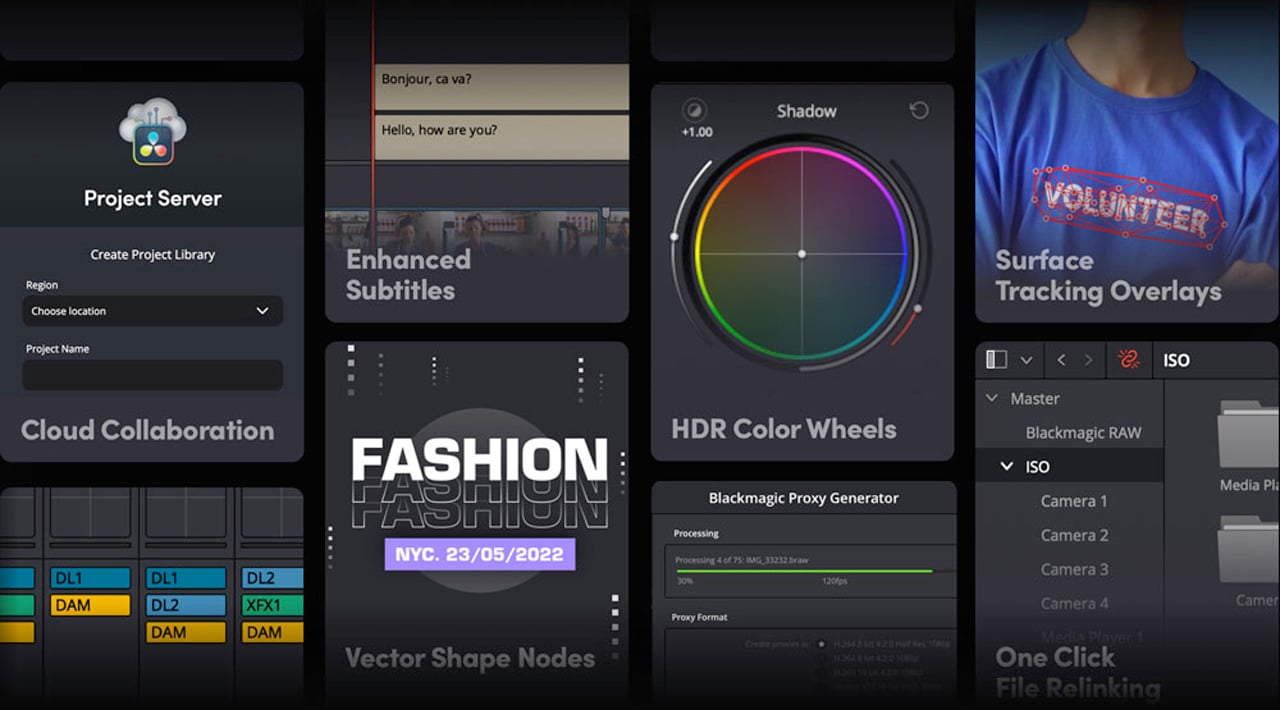1280x710 pixels.
Task: Click the green proxy processing progress bar
Action: [x=804, y=571]
